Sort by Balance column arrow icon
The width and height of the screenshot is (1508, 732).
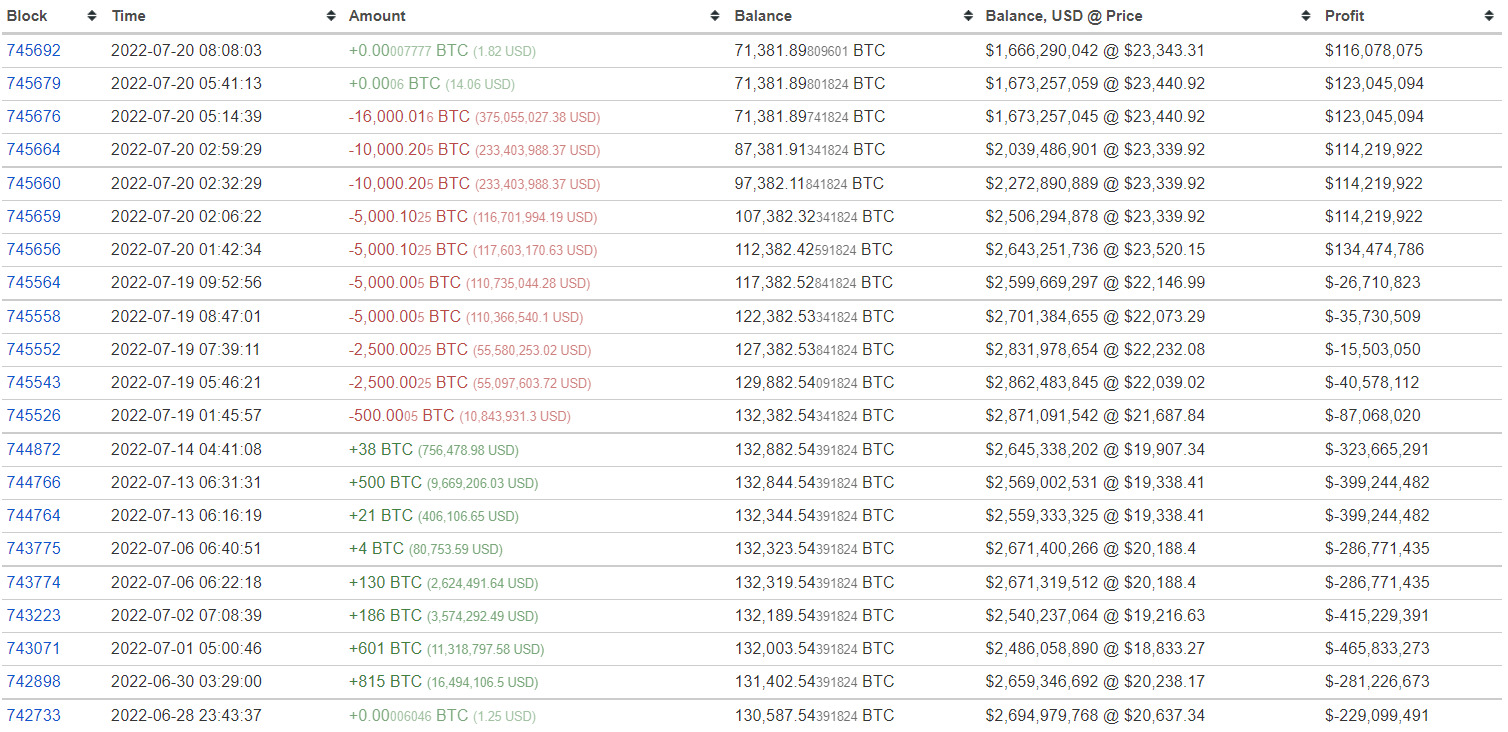pos(968,16)
